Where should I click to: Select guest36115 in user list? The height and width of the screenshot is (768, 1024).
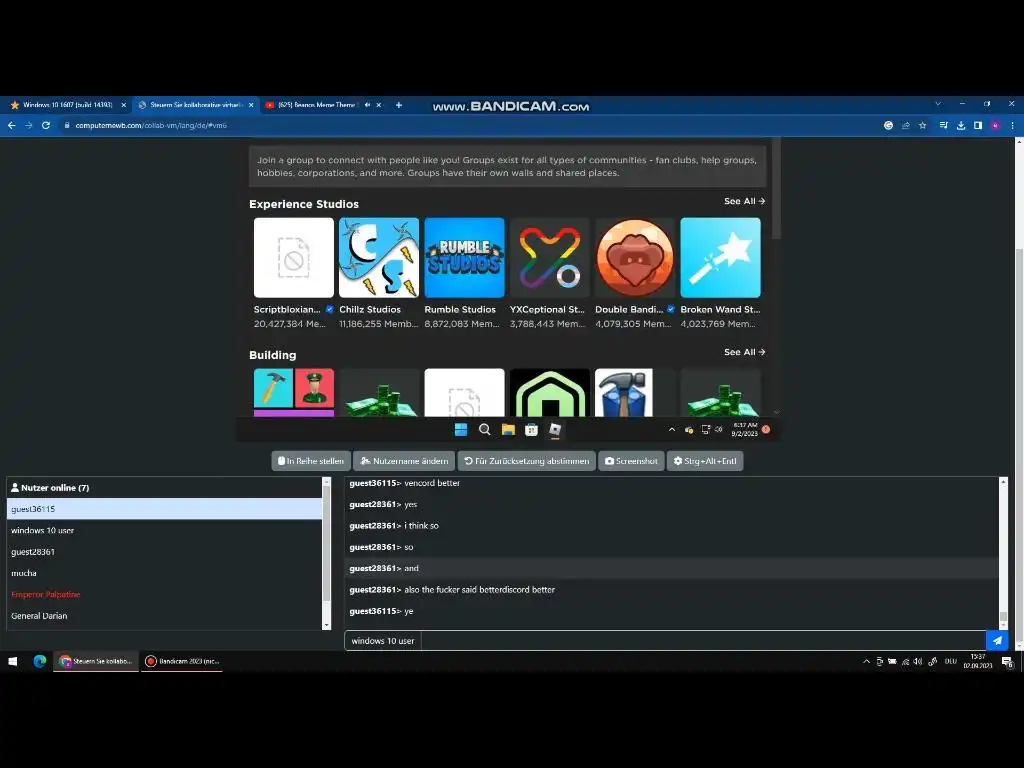click(164, 509)
